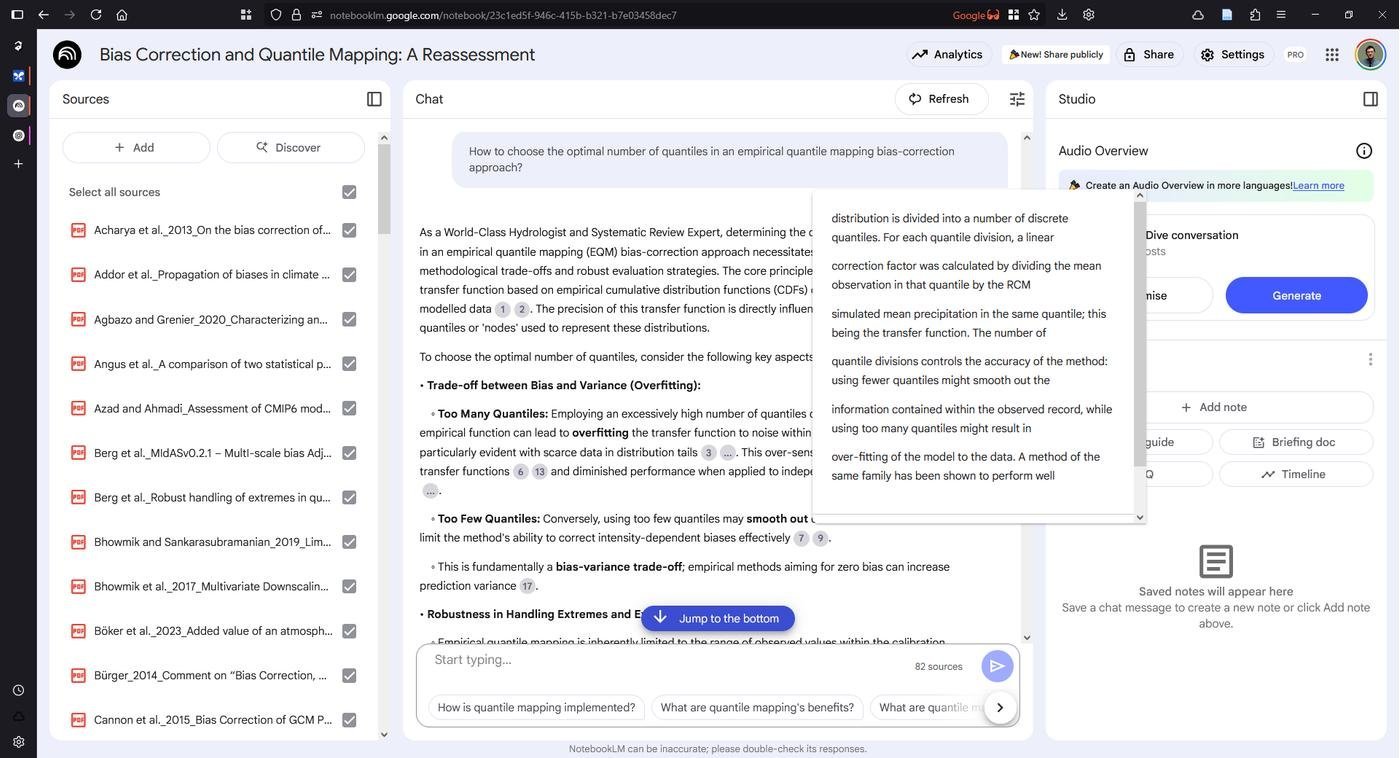Viewport: 1400px width, 758px height.
Task: Uncheck Agbazo and Grenier 2020 source
Action: 349,319
